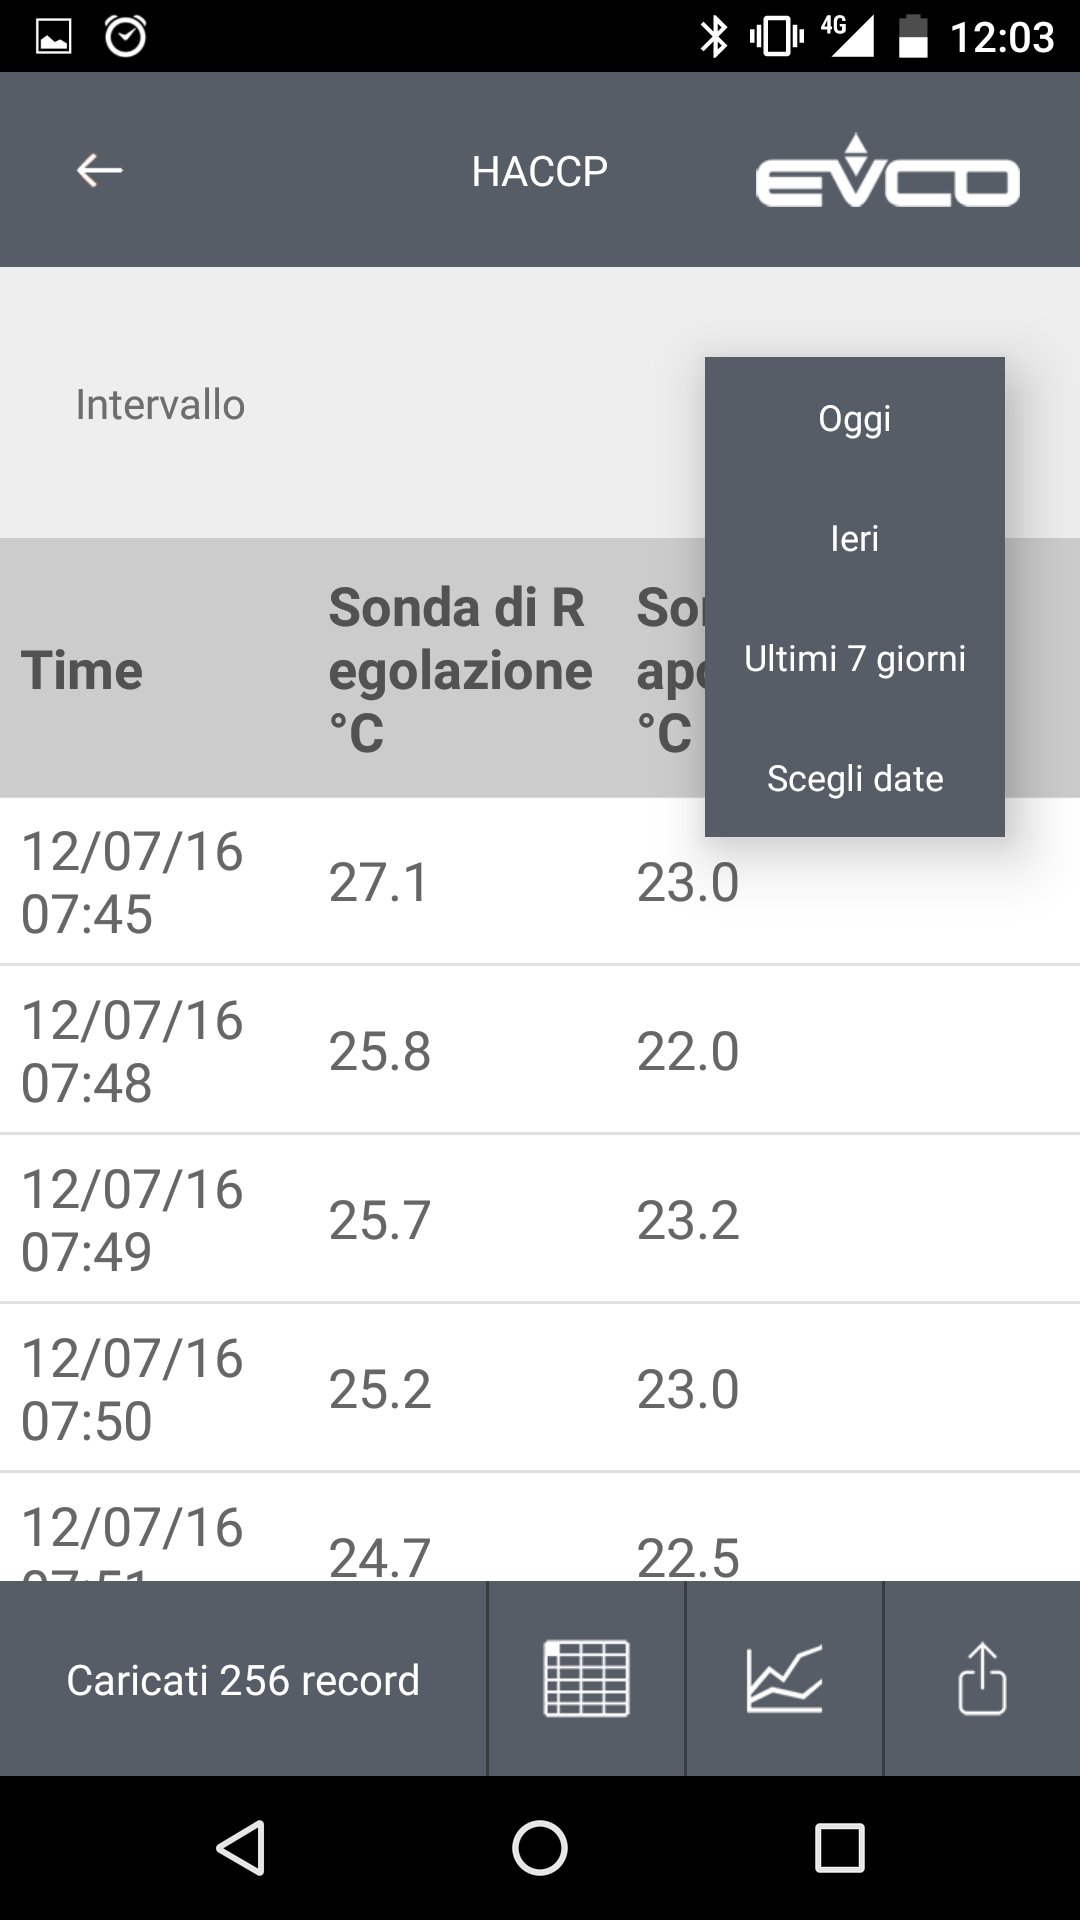Screen dimensions: 1080x1920
Task: Open the recent apps square button
Action: click(x=839, y=1847)
